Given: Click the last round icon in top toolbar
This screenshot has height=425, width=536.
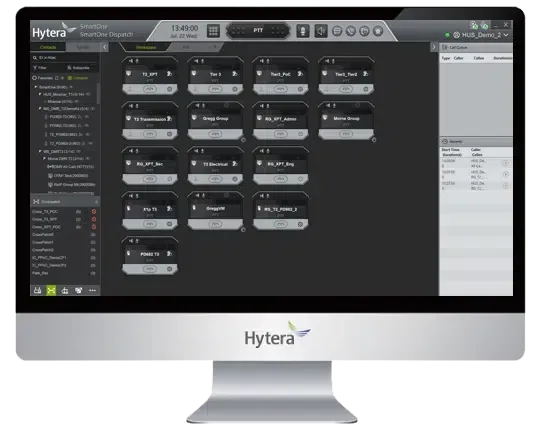Looking at the screenshot, I should click(378, 31).
